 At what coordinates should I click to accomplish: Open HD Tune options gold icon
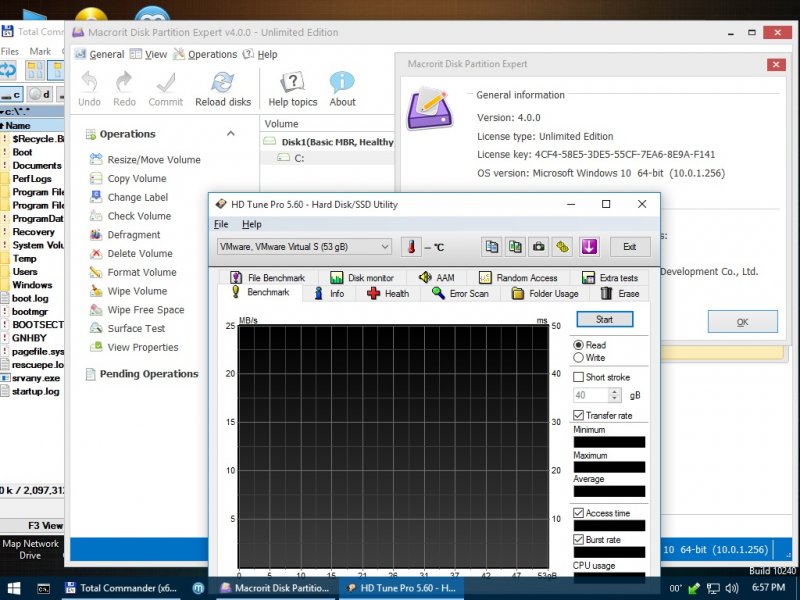[562, 247]
